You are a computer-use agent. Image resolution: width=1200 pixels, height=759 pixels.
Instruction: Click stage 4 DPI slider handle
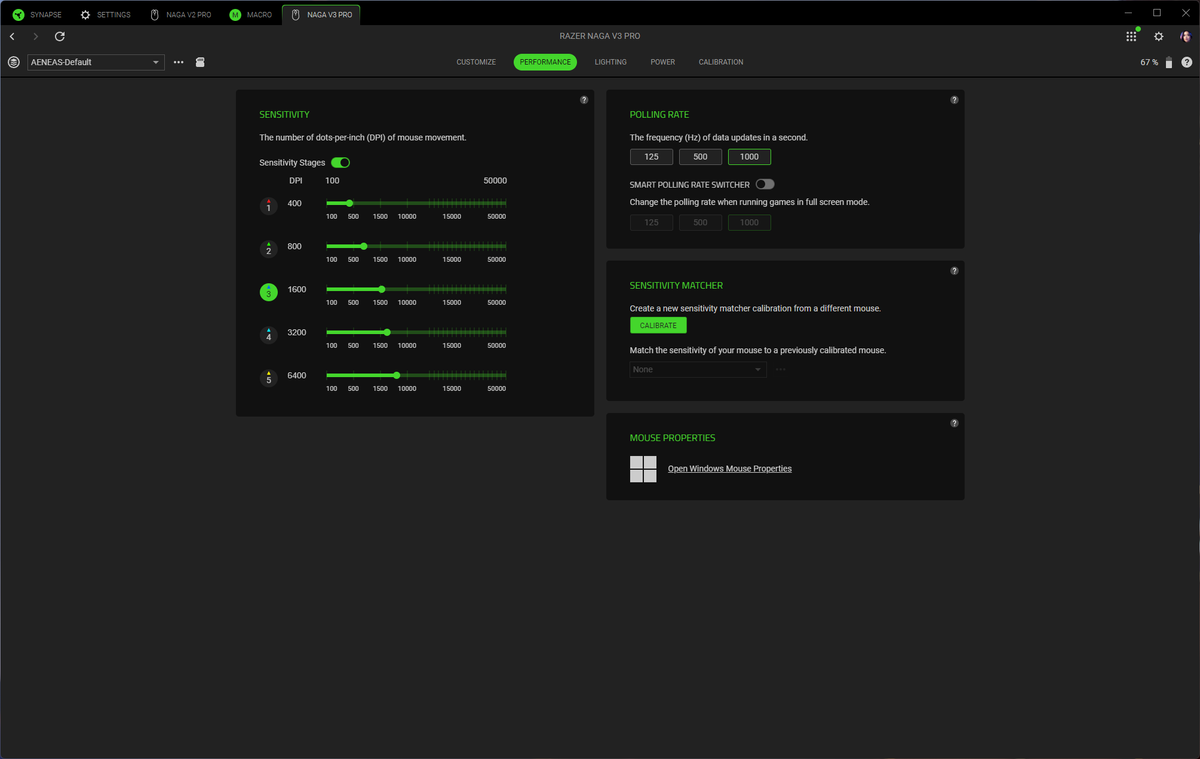coord(387,332)
